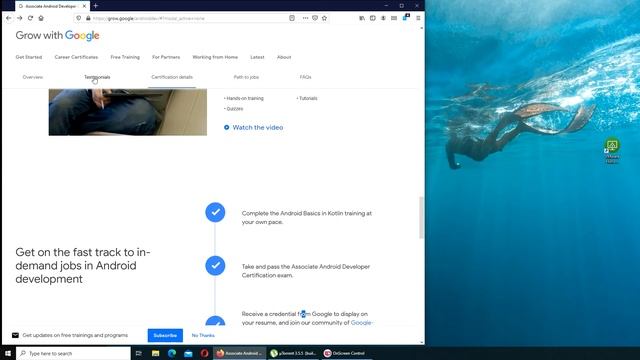This screenshot has width=640, height=360.
Task: Switch to the Firefox taskbar button
Action: click(240, 353)
